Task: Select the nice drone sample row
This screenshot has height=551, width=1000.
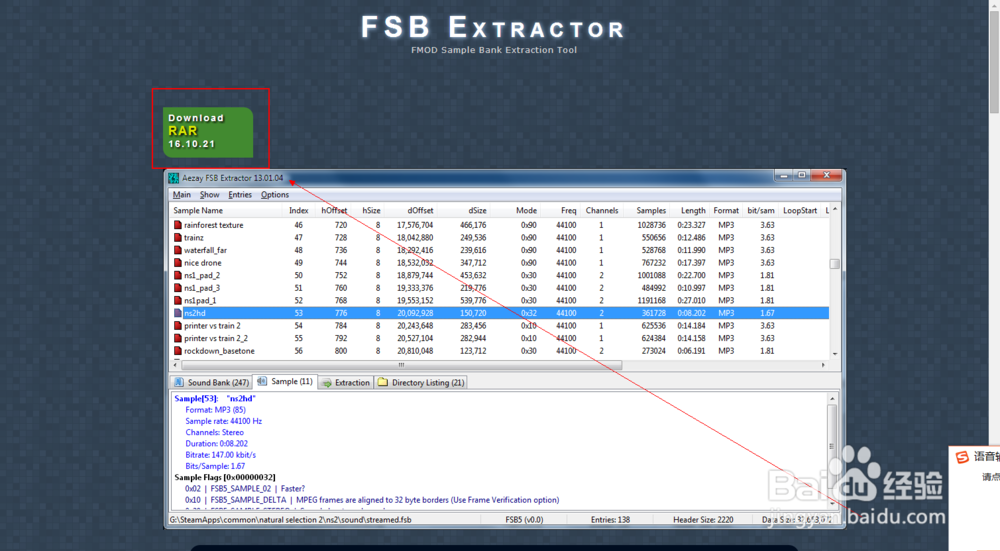Action: point(499,262)
